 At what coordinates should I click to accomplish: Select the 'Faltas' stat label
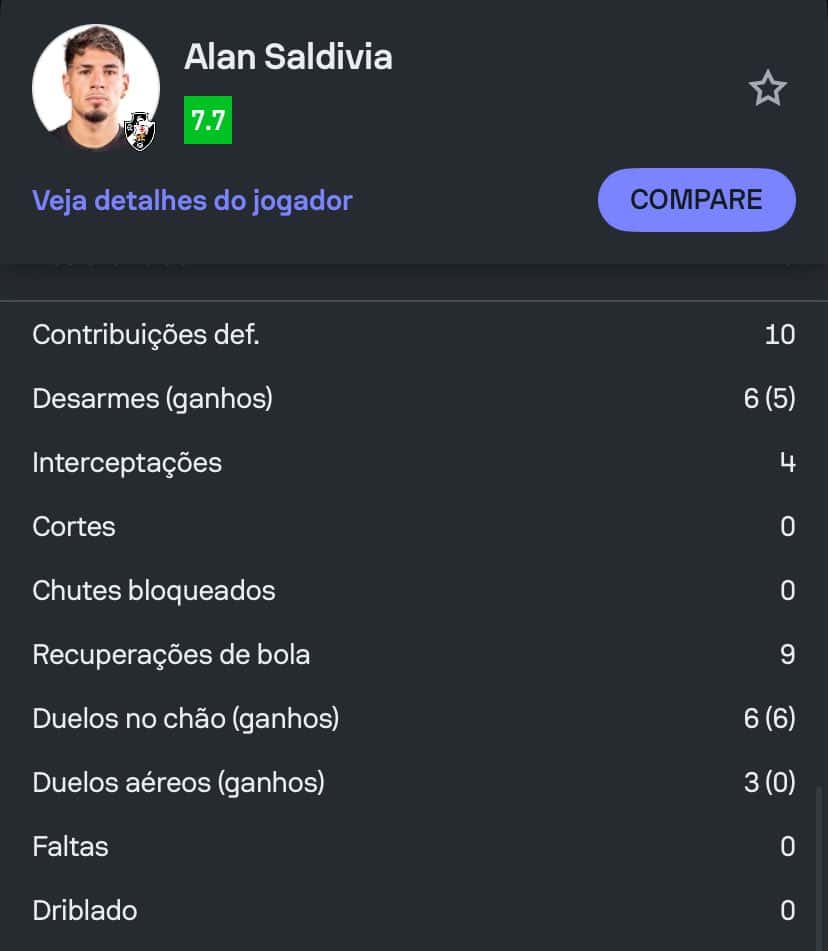(x=70, y=846)
